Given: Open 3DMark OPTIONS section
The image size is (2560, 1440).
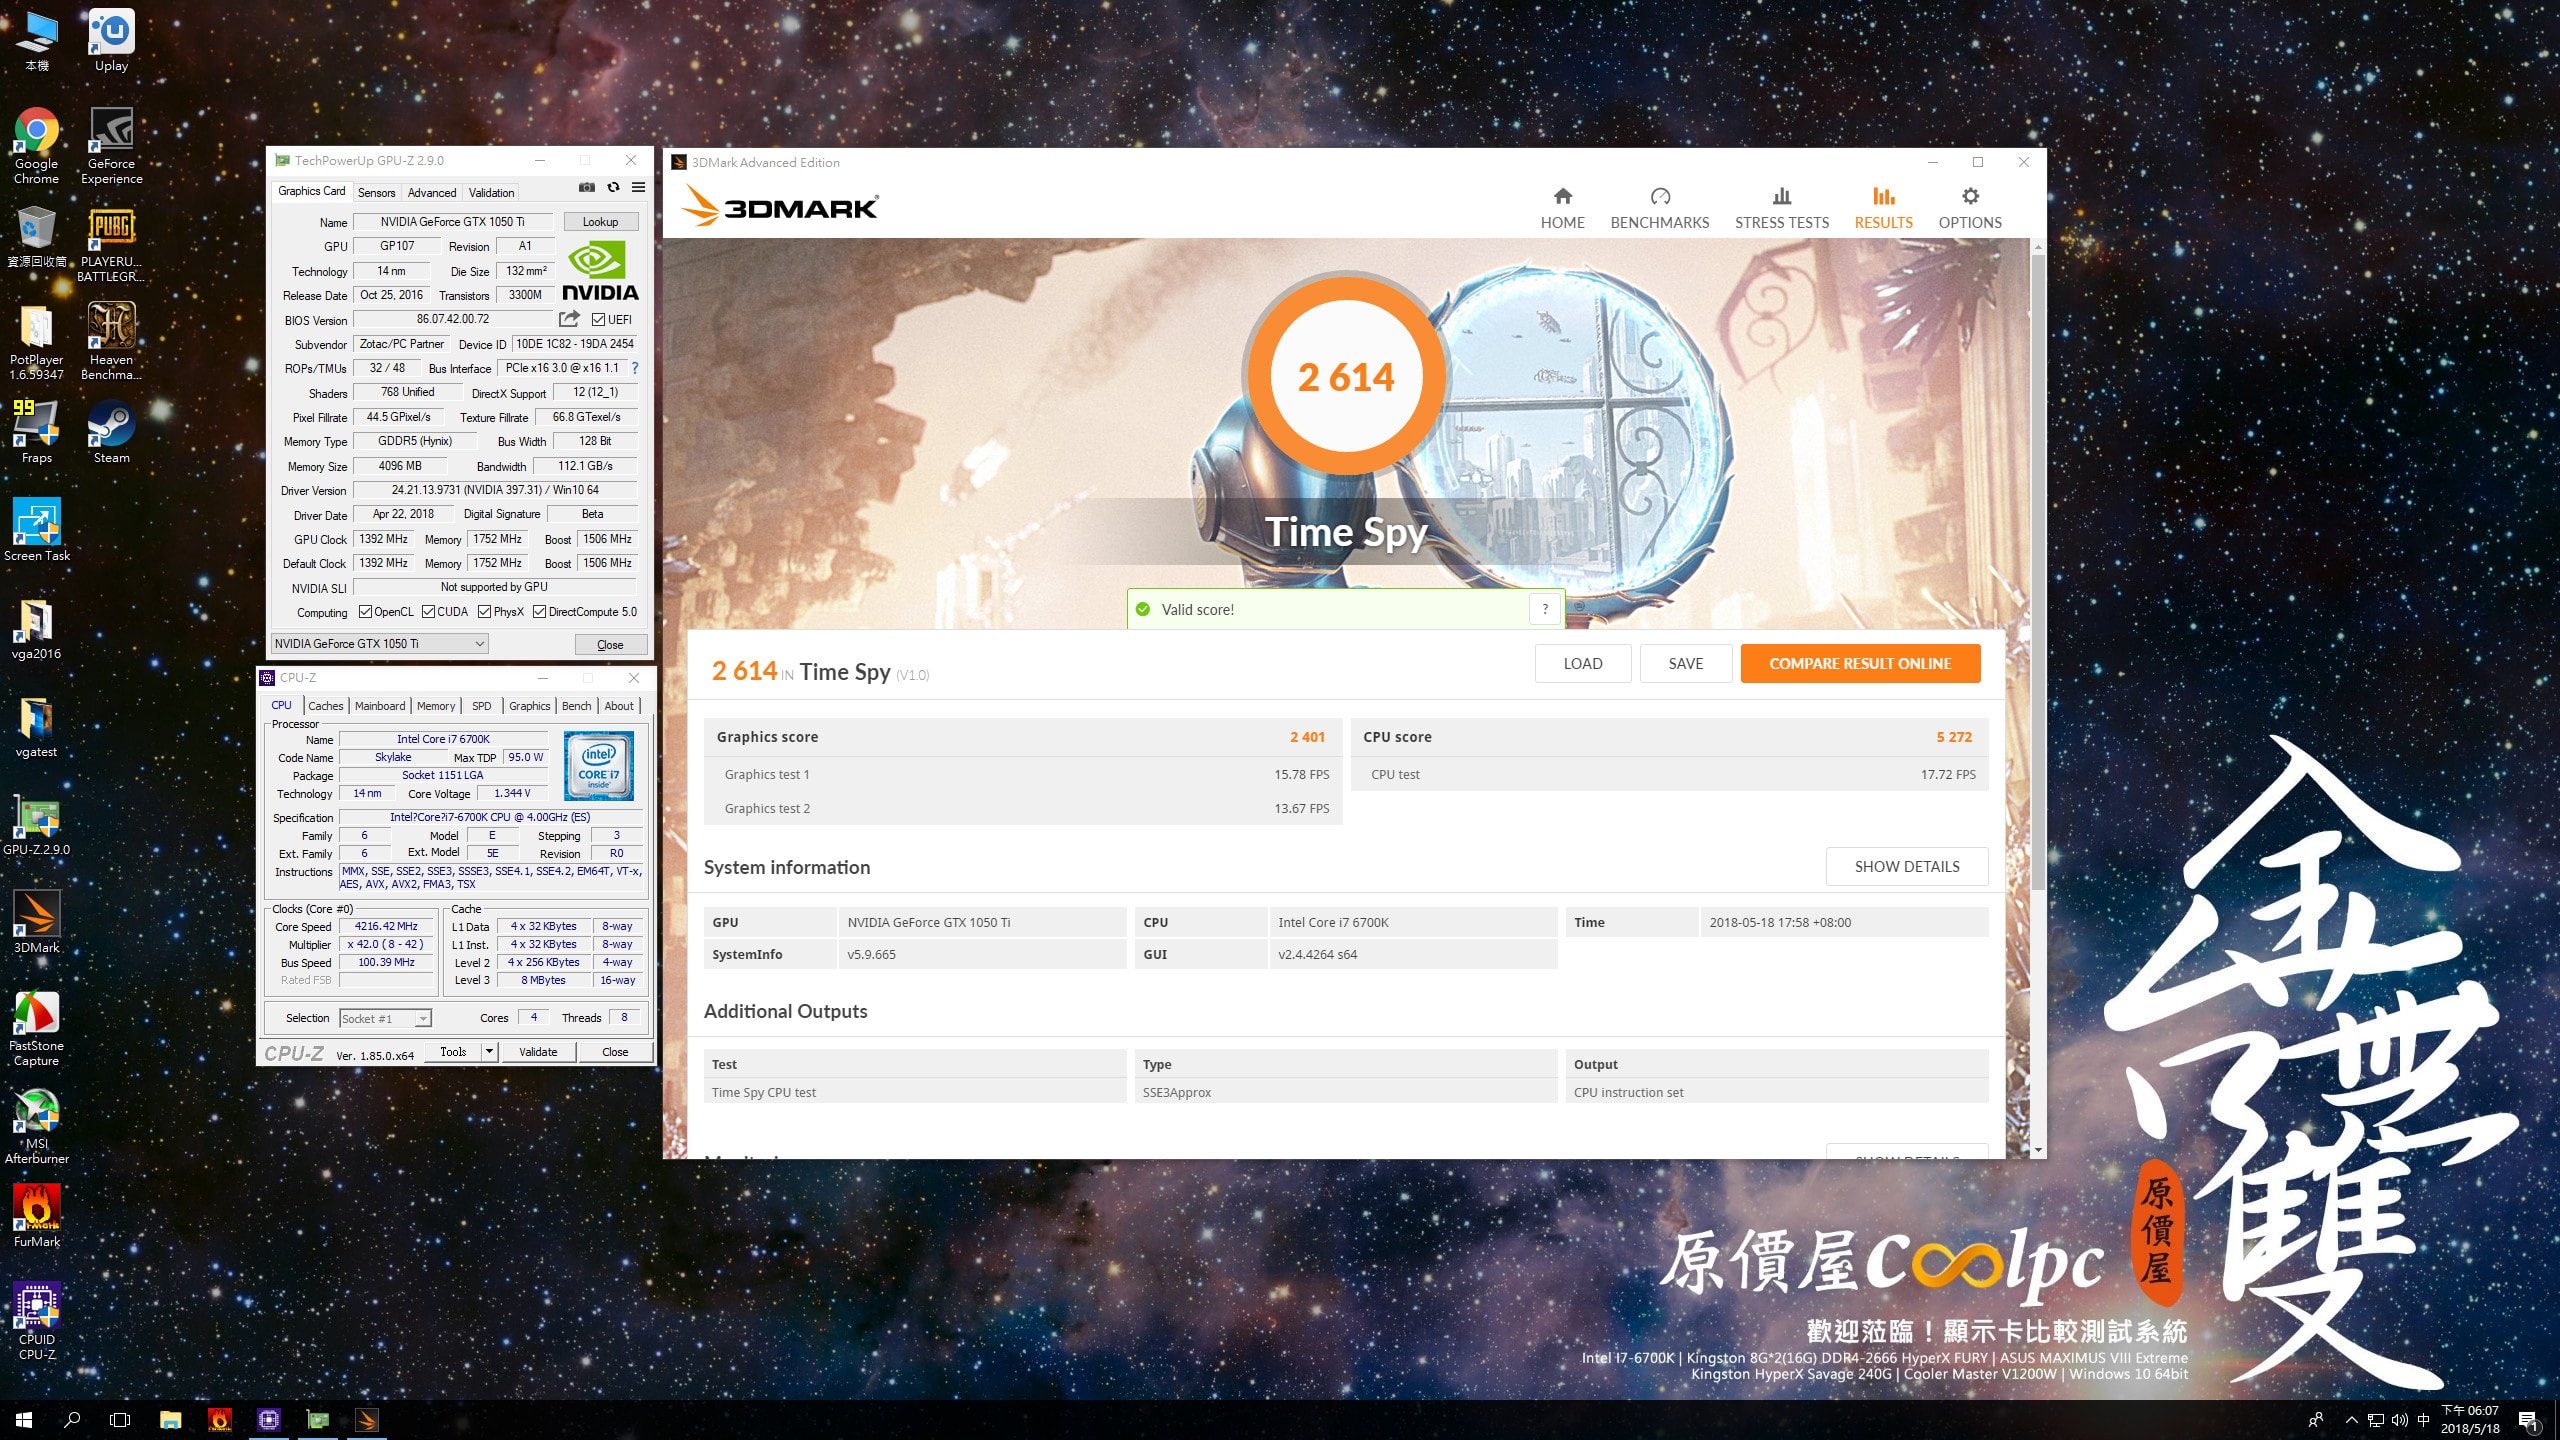Looking at the screenshot, I should coord(1970,208).
